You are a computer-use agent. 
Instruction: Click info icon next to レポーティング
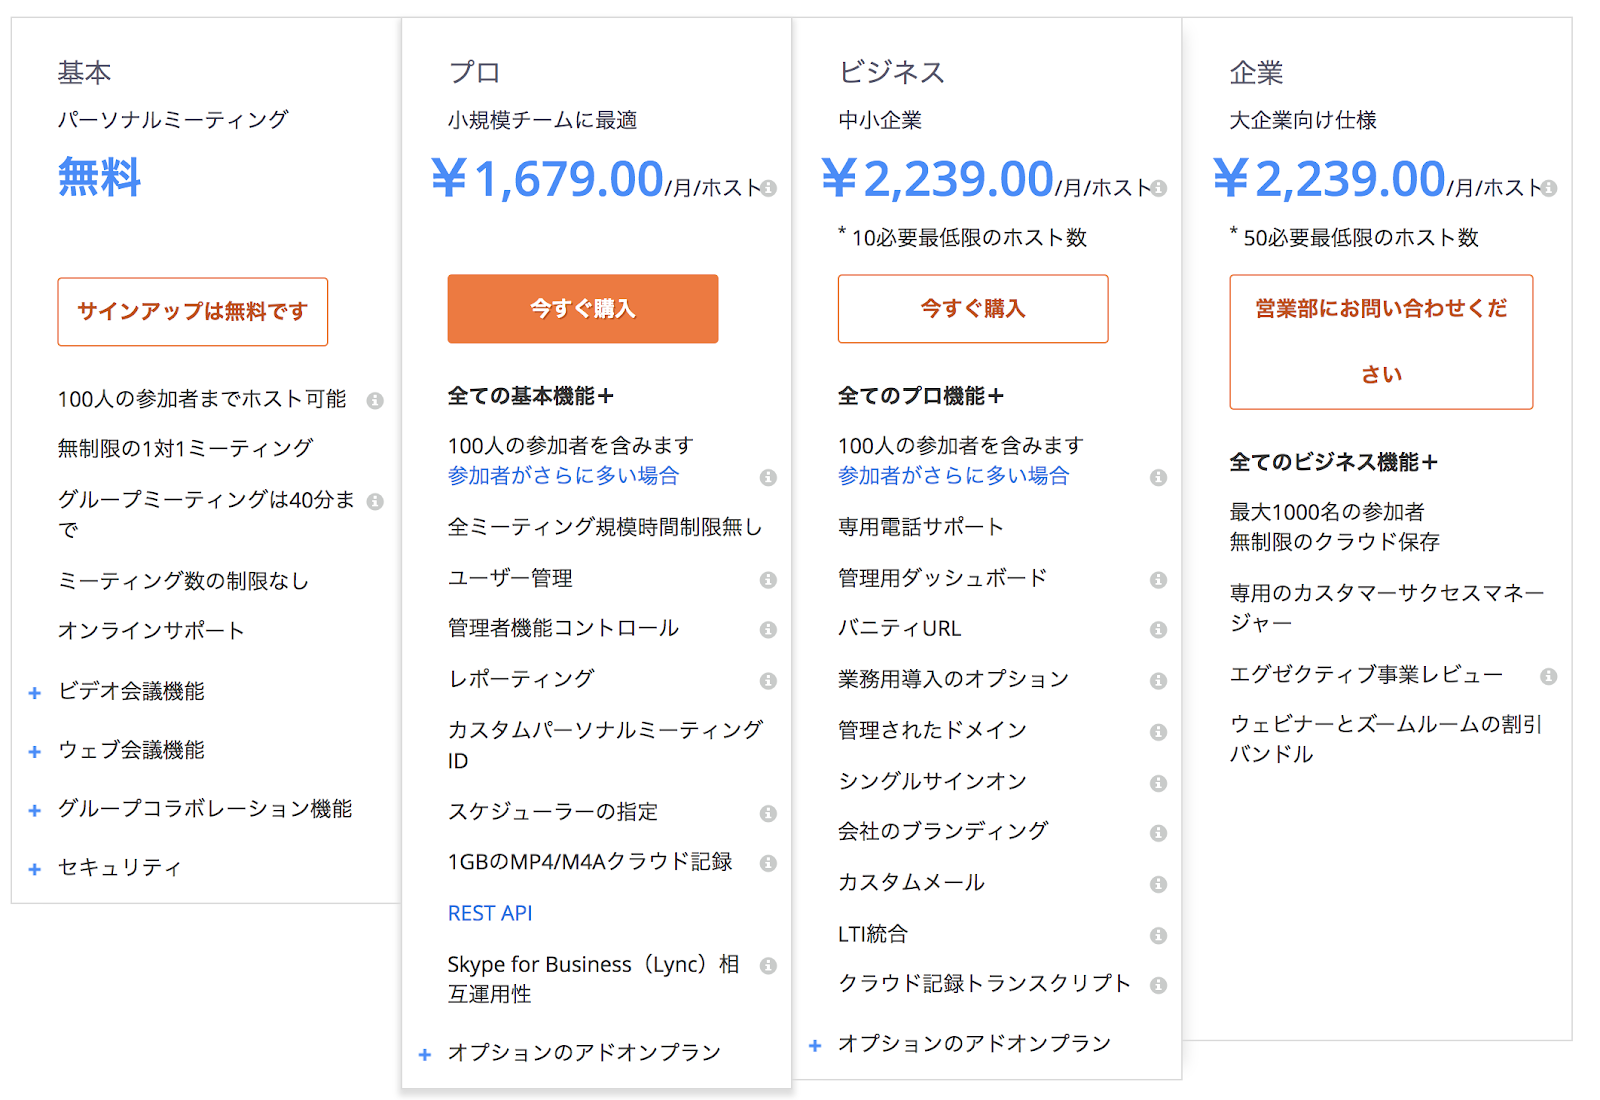coord(768,681)
